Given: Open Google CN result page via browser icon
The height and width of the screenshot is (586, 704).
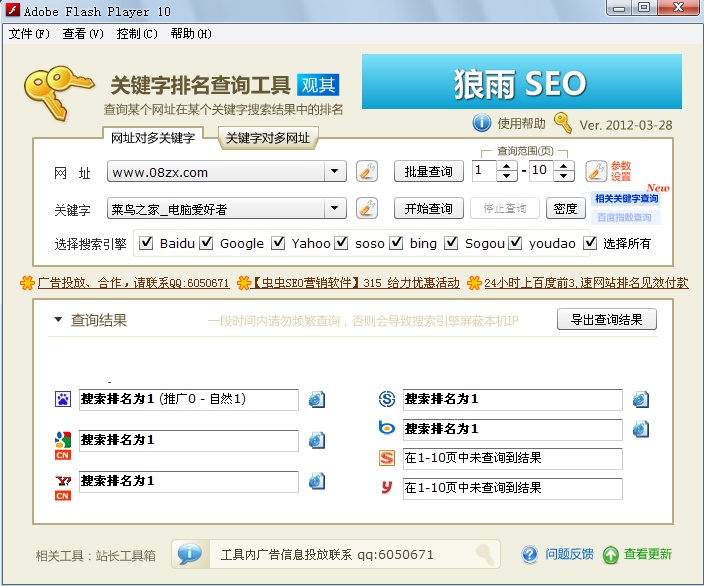Looking at the screenshot, I should point(317,440).
